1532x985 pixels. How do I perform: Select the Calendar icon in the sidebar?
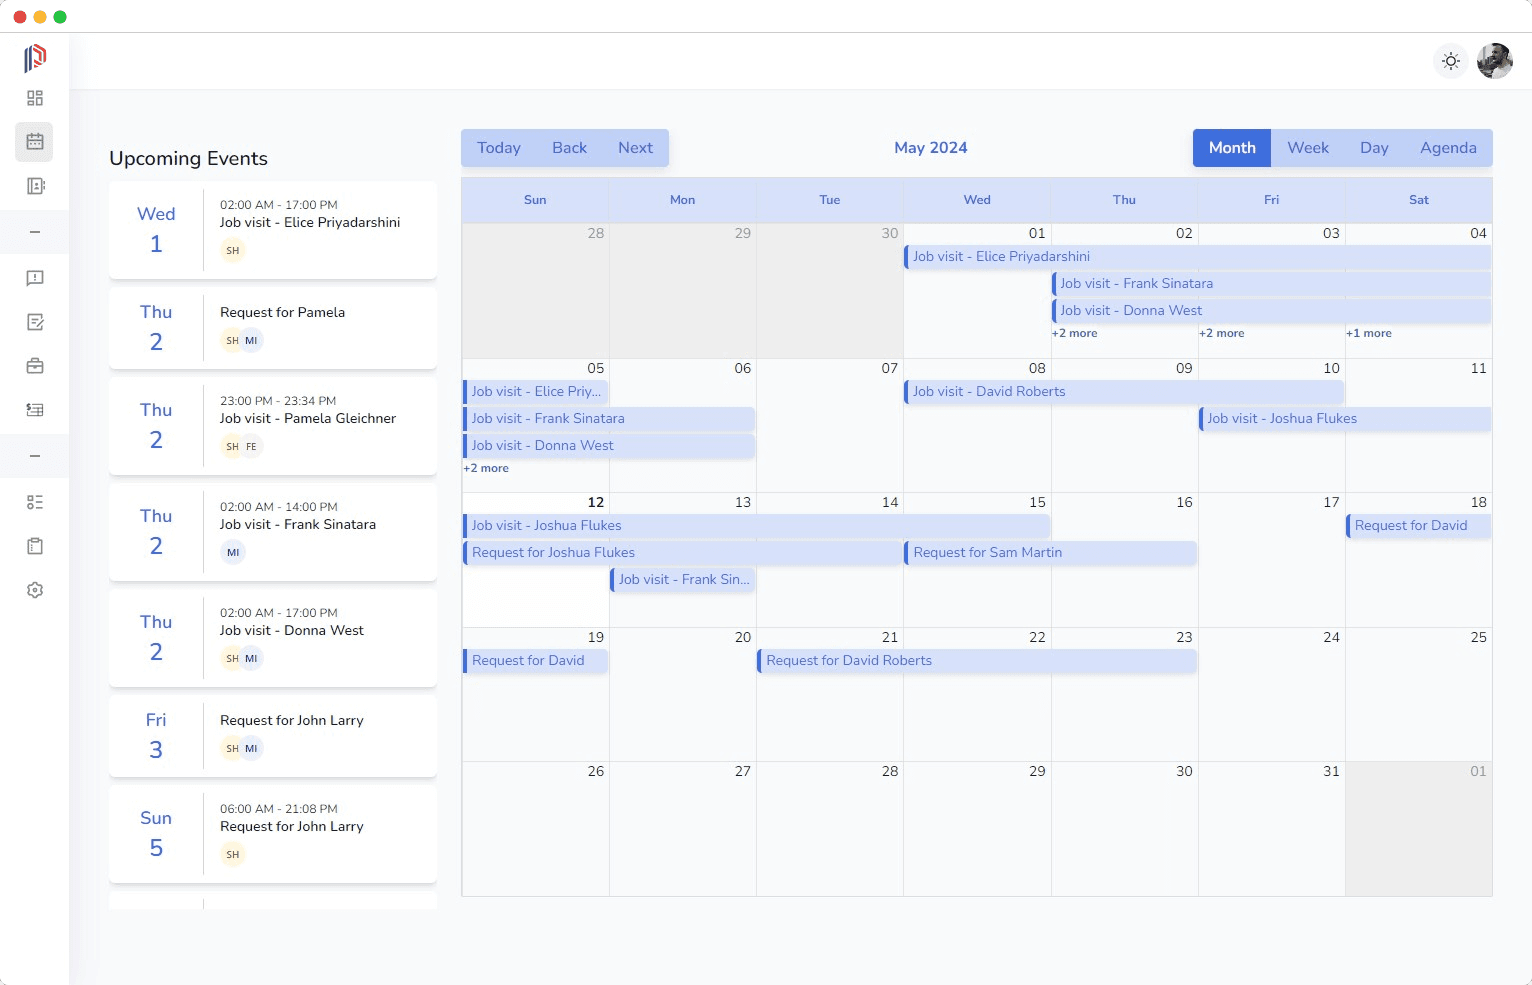coord(34,141)
